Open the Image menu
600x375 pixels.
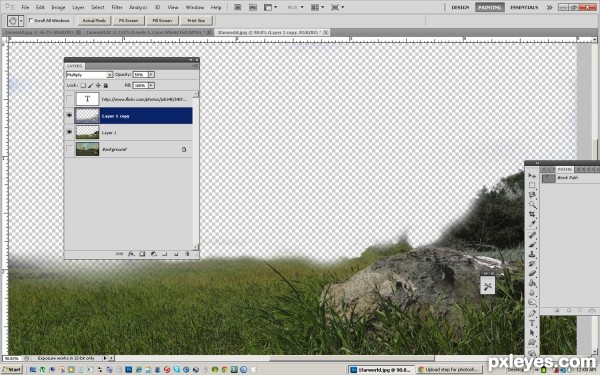point(58,7)
